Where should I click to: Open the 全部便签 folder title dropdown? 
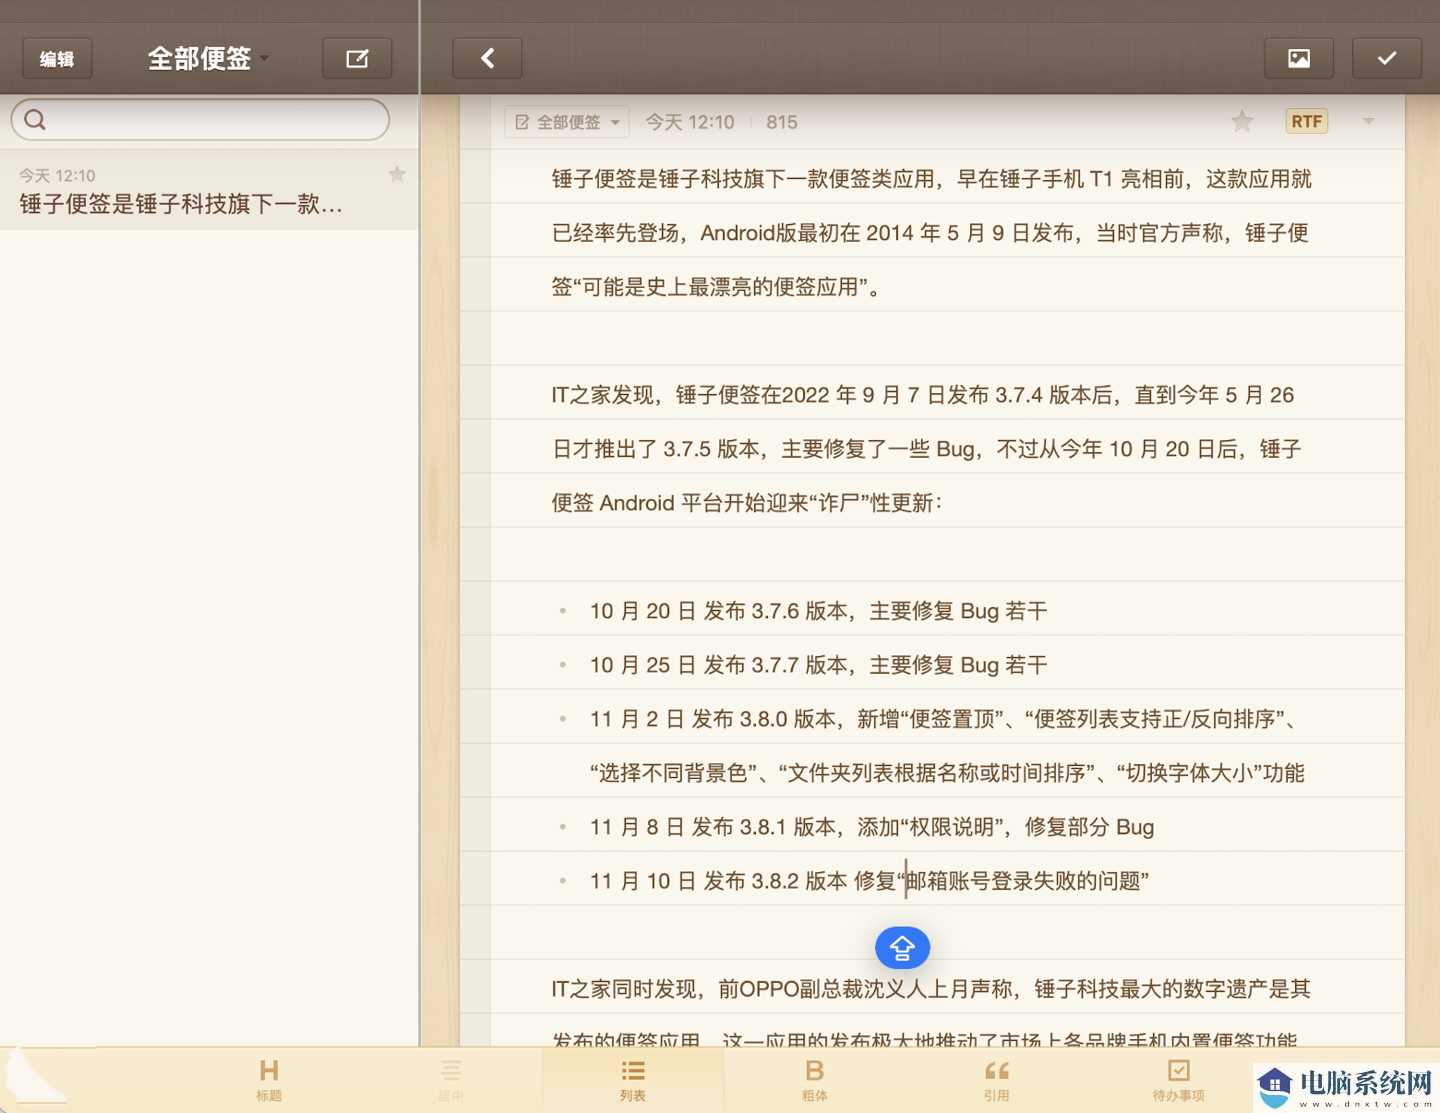click(208, 59)
